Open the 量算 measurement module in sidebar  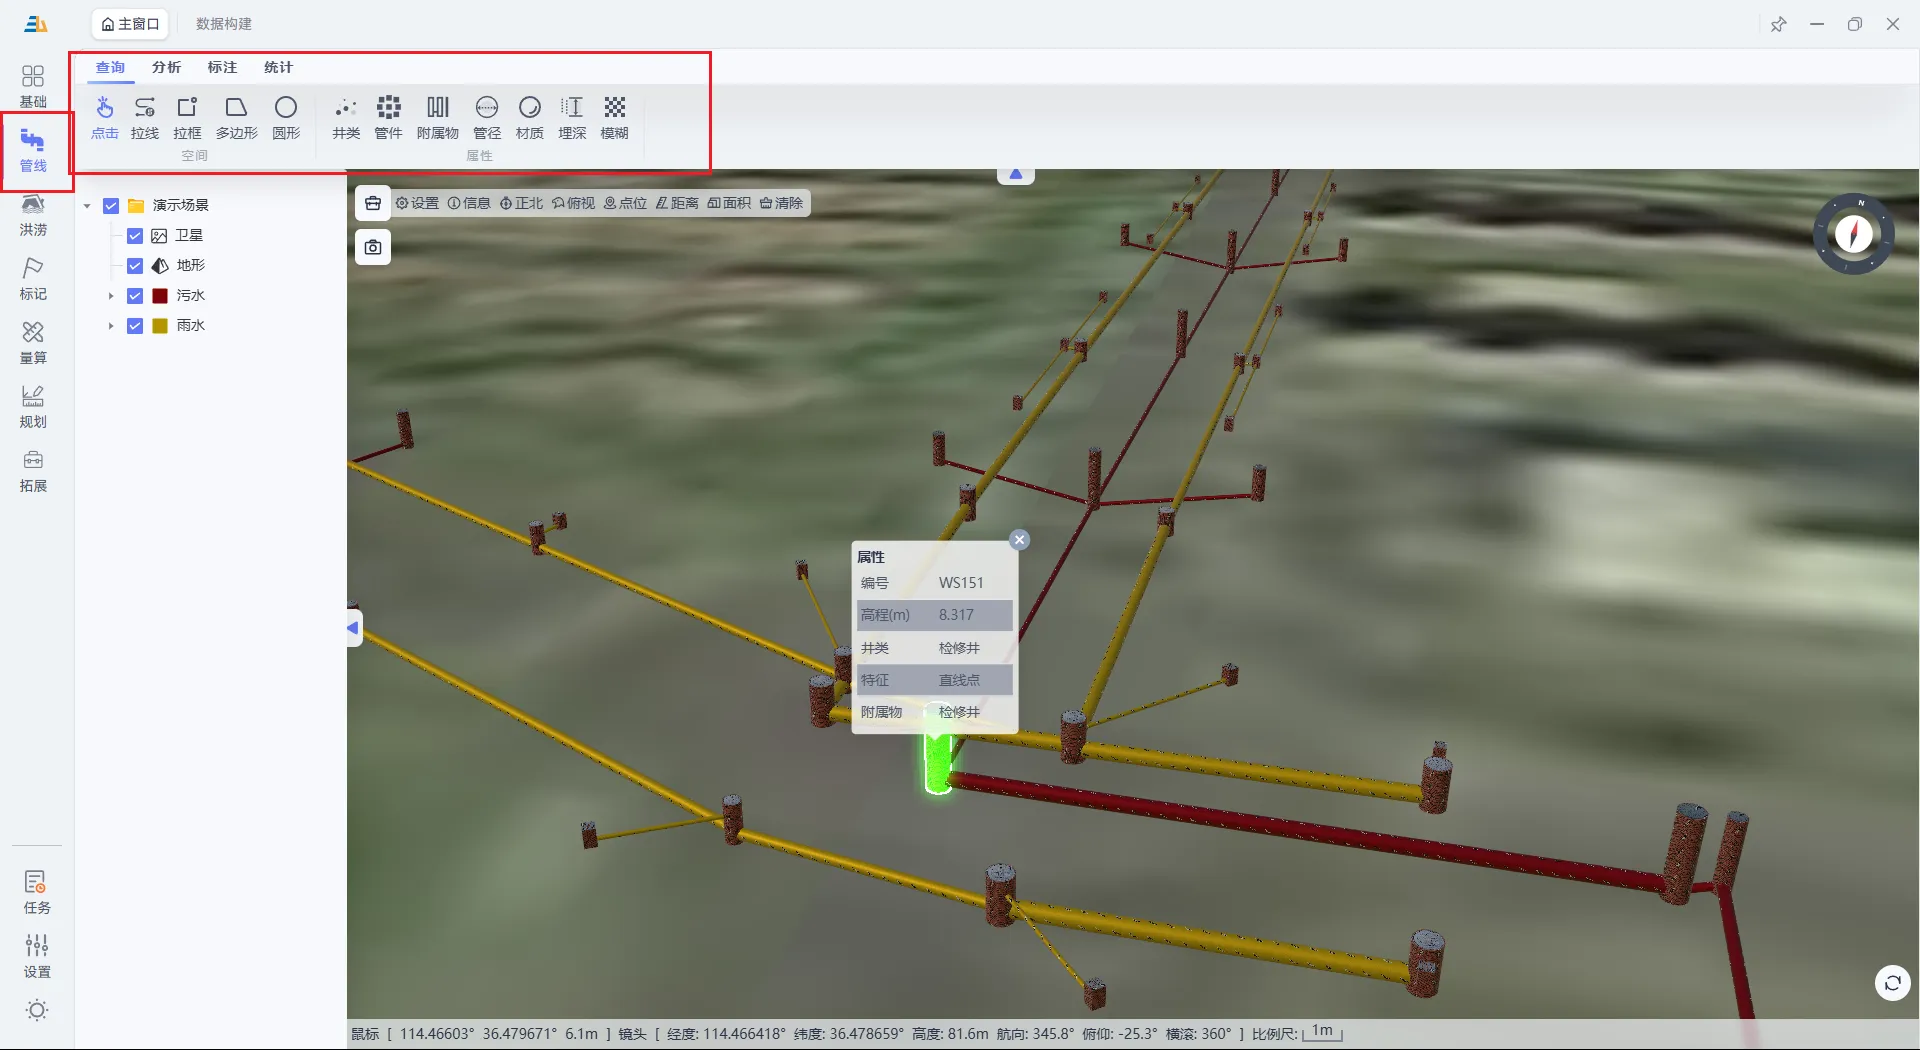click(33, 343)
